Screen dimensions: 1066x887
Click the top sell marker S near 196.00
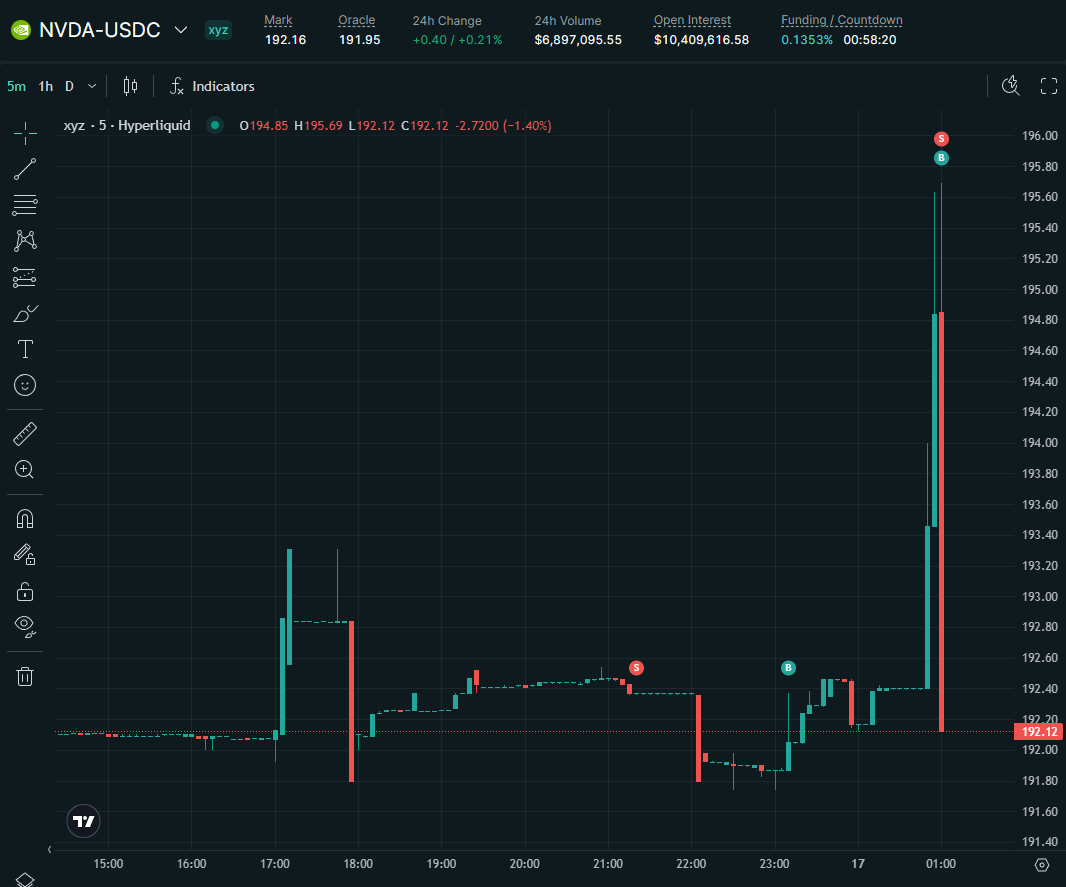941,139
